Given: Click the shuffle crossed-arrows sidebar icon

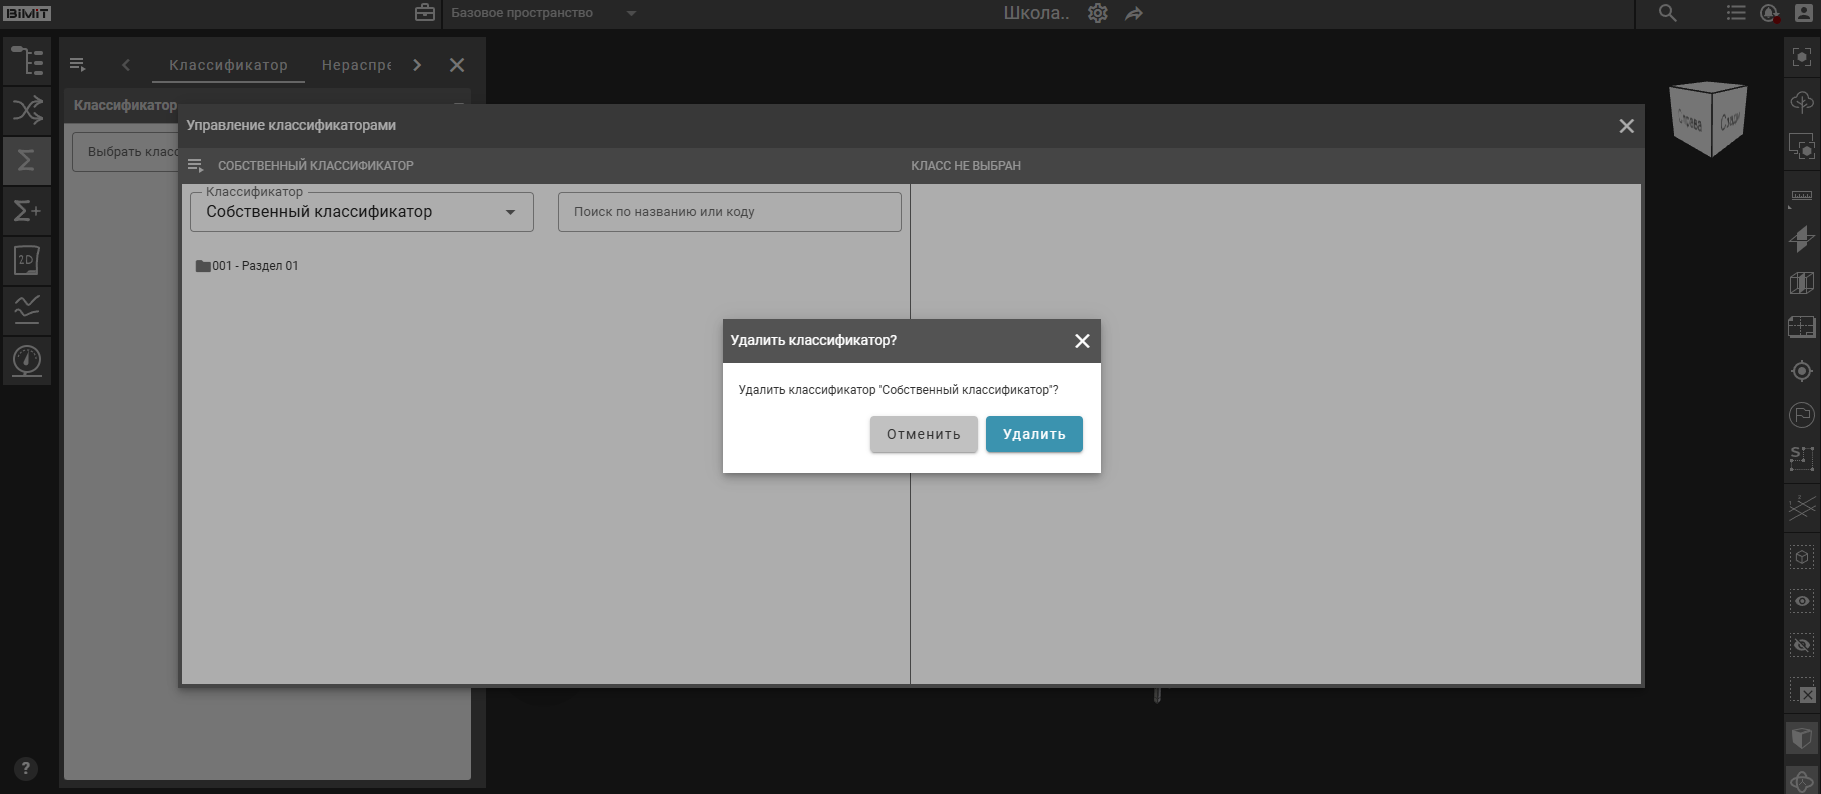Looking at the screenshot, I should pyautogui.click(x=27, y=110).
